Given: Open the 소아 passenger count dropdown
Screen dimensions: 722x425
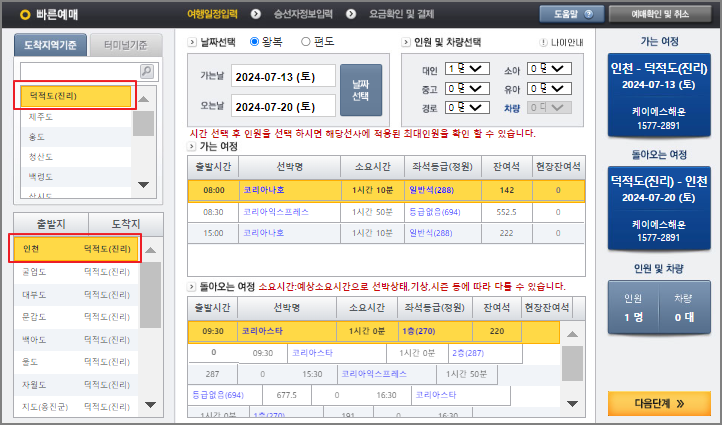Looking at the screenshot, I should 549,69.
